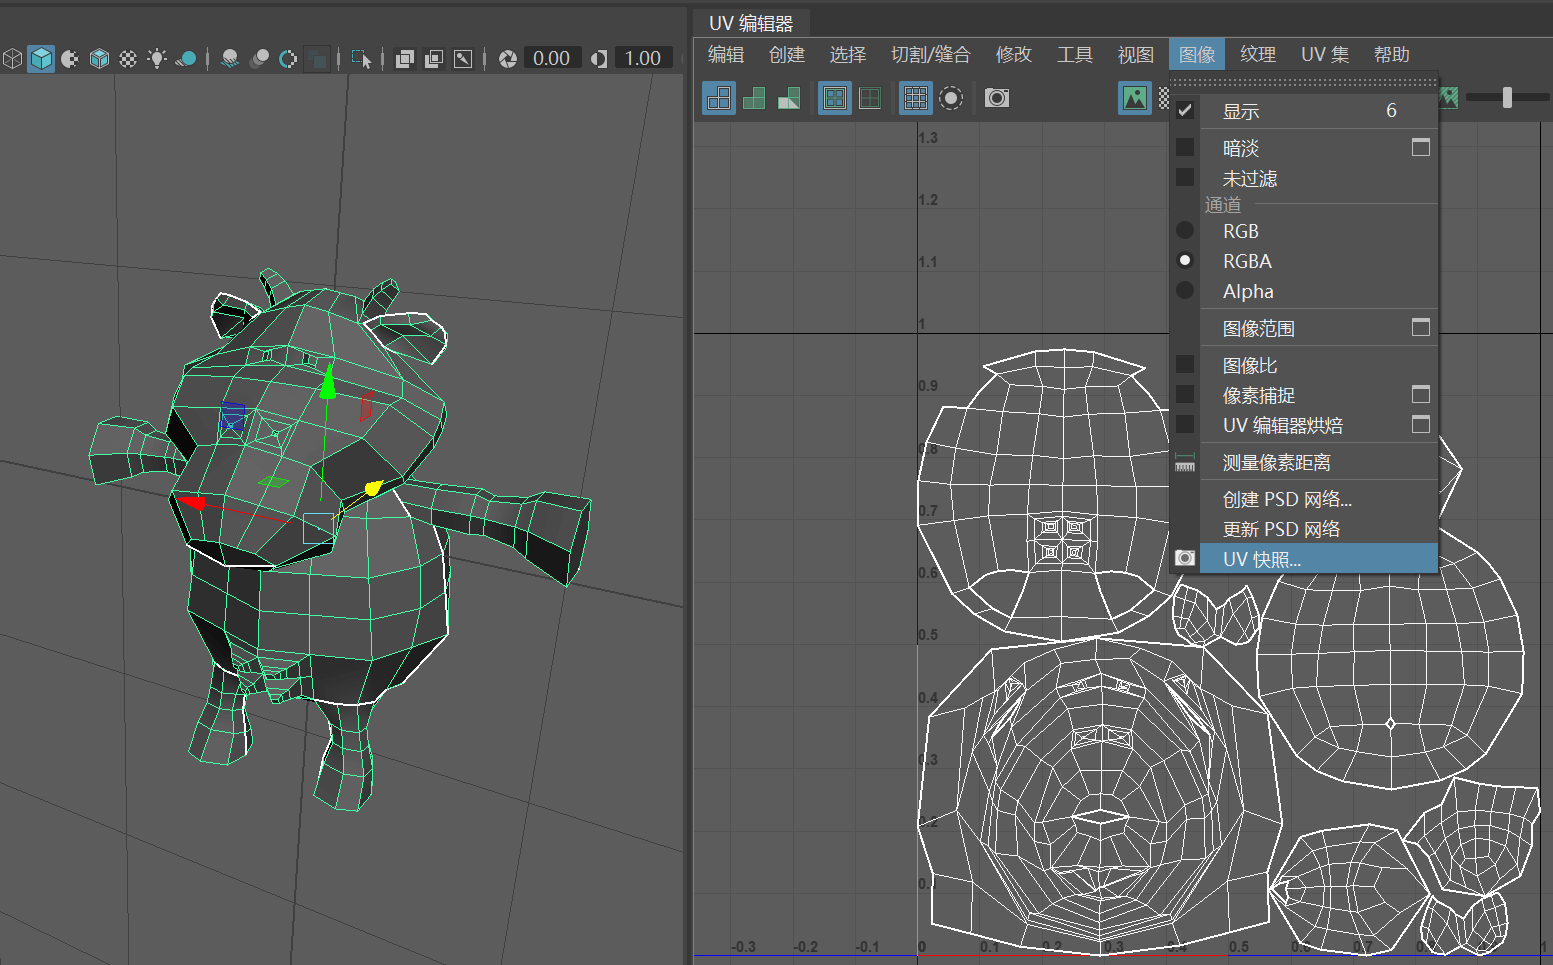Toggle UV wireframe display icon
This screenshot has width=1553, height=965.
tap(718, 98)
